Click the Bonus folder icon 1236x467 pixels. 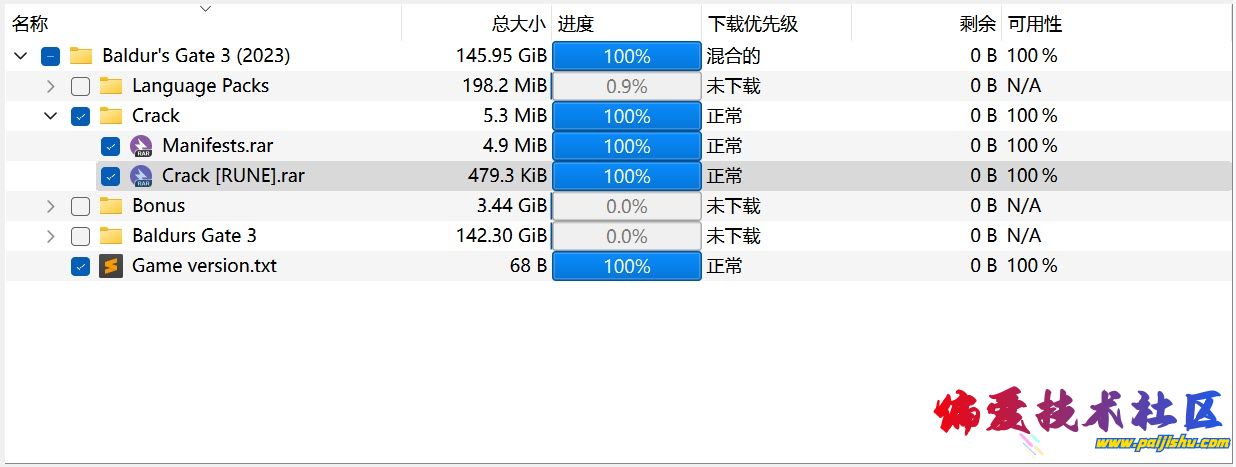coord(111,206)
